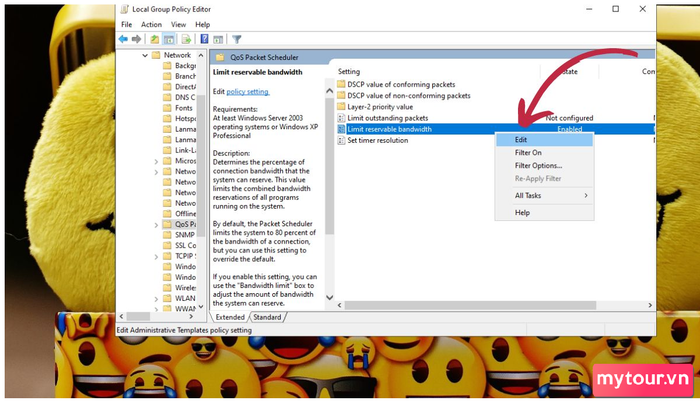Select the SNMP folder in tree

[184, 235]
